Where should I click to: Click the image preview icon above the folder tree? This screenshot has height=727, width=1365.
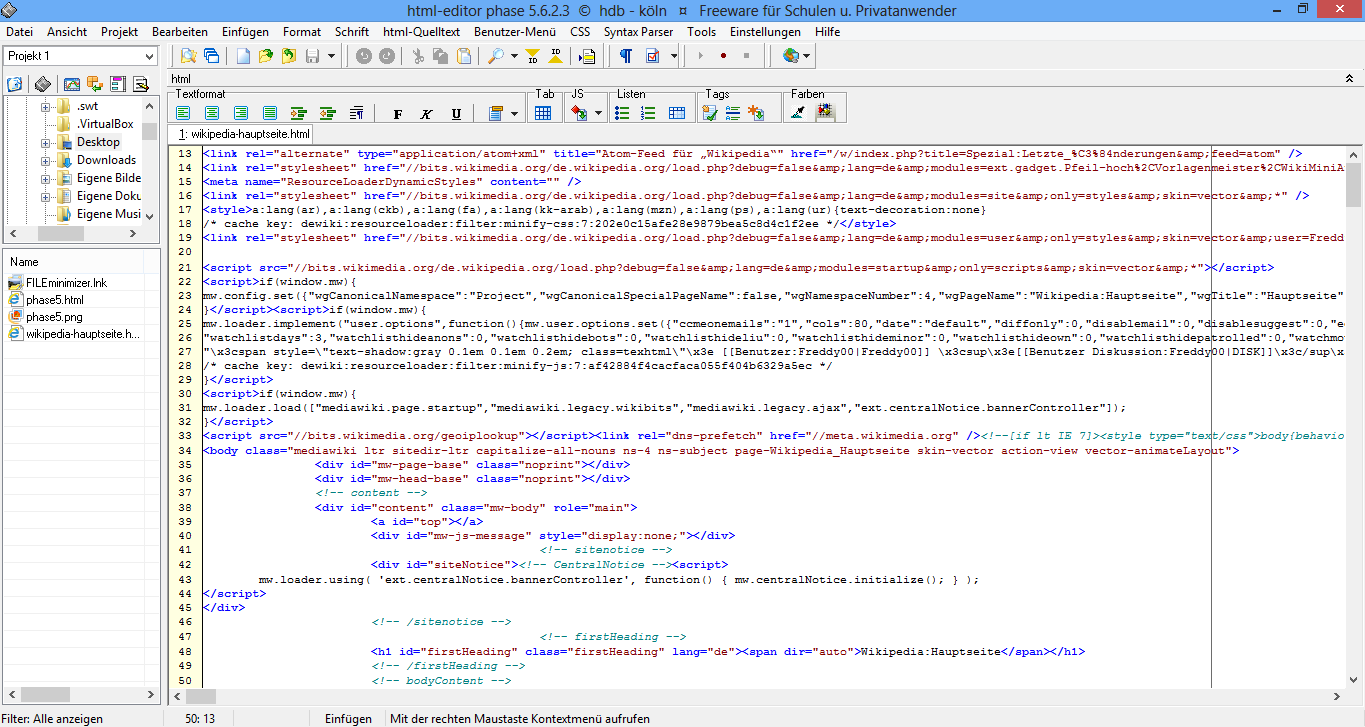[72, 84]
